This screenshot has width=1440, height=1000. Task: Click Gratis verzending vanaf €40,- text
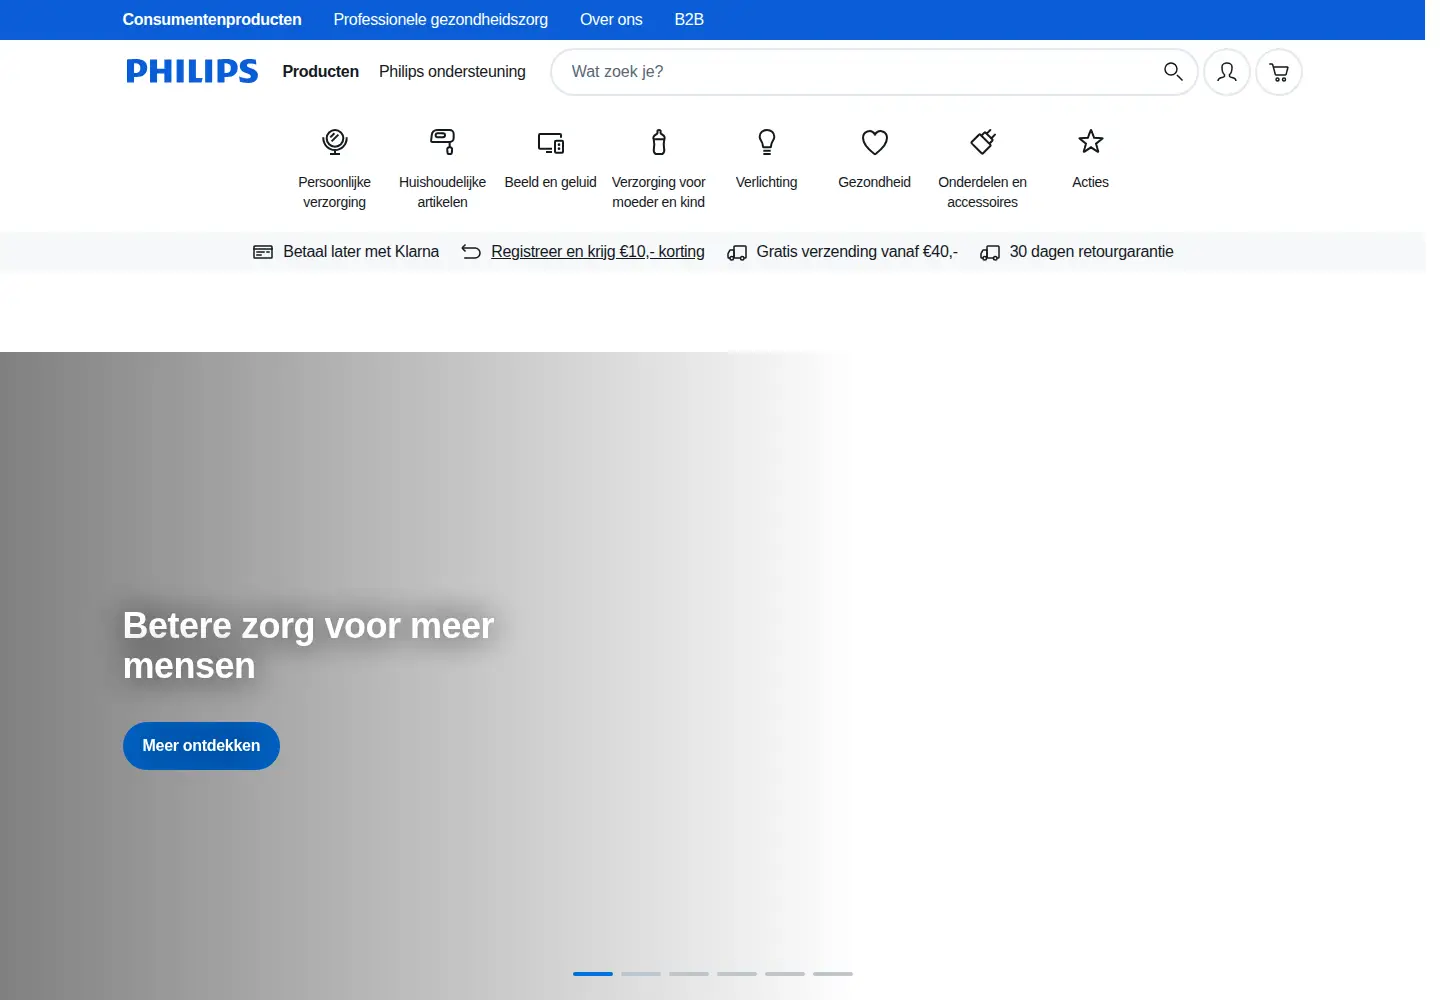857,252
